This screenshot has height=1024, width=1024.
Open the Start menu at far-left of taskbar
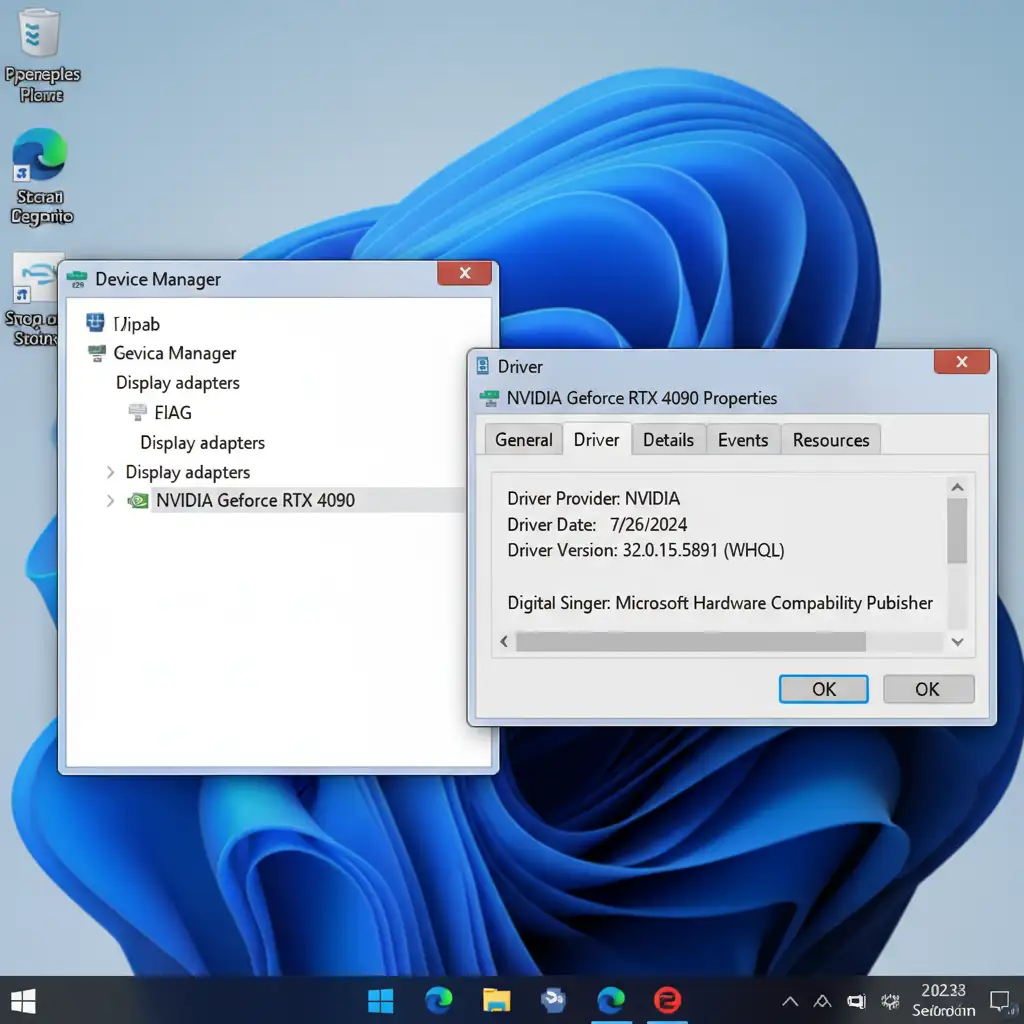(x=22, y=1000)
